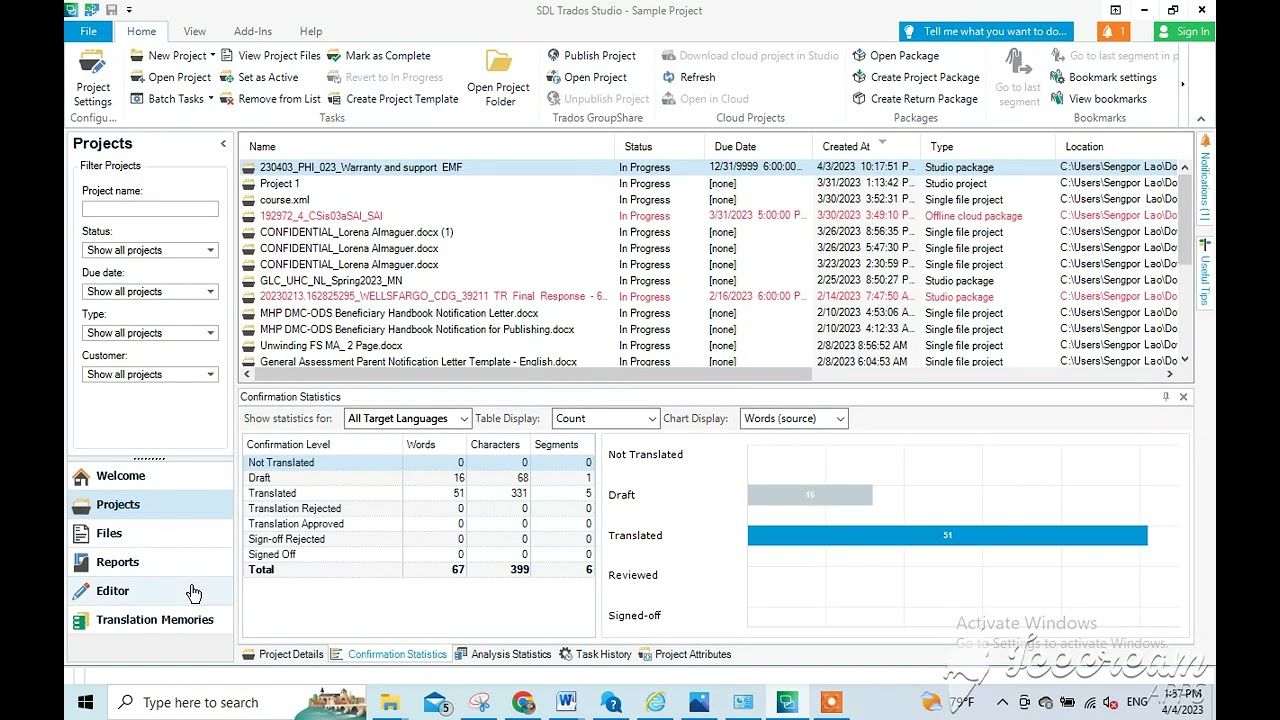Open Chart Display dropdown
The width and height of the screenshot is (1280, 720).
click(794, 419)
